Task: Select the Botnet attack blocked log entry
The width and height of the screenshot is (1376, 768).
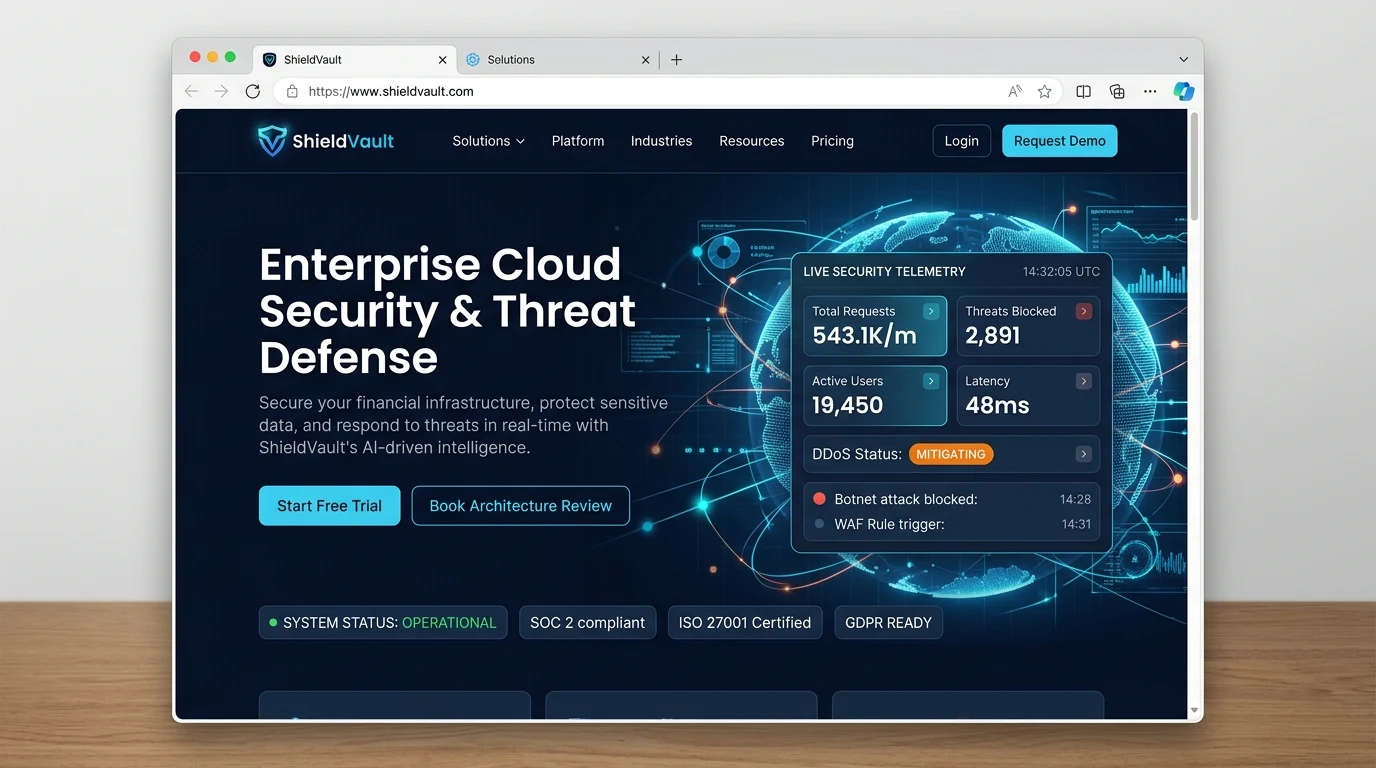Action: pyautogui.click(x=951, y=499)
